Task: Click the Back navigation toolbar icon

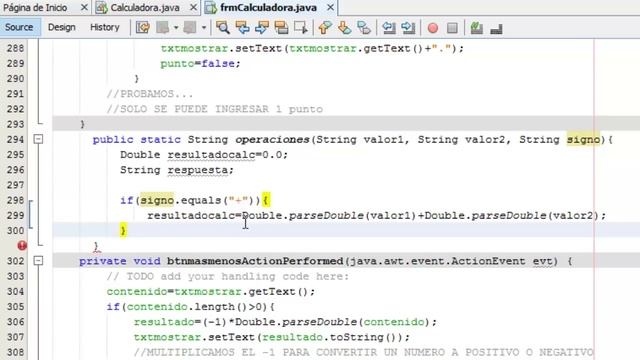Action: click(163, 28)
